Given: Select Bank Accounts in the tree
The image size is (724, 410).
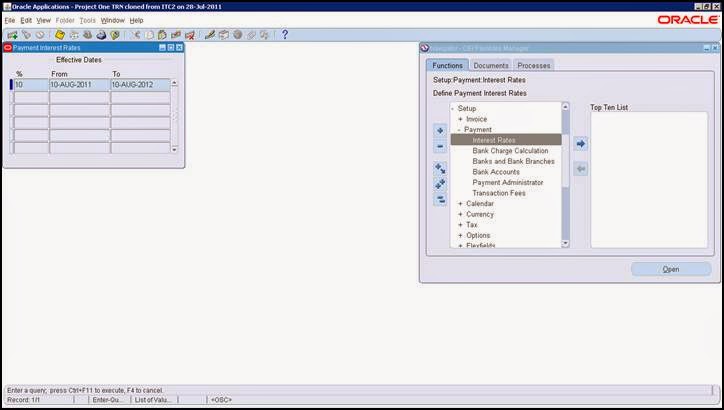Looking at the screenshot, I should [496, 172].
